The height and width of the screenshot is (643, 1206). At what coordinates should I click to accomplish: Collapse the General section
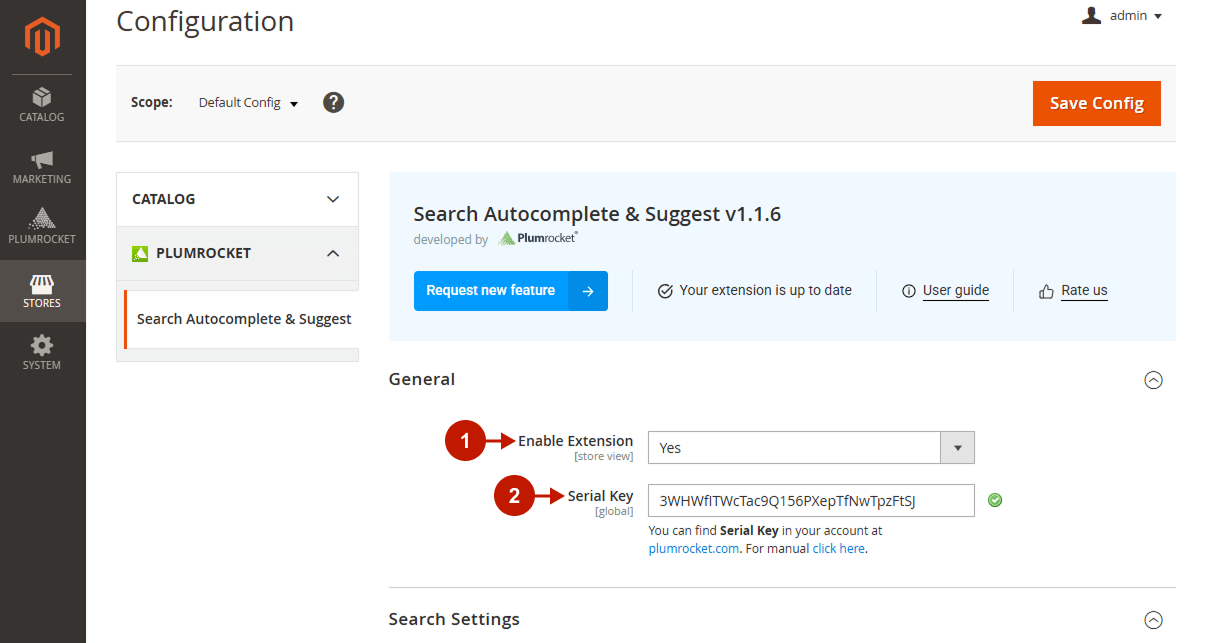[1153, 380]
